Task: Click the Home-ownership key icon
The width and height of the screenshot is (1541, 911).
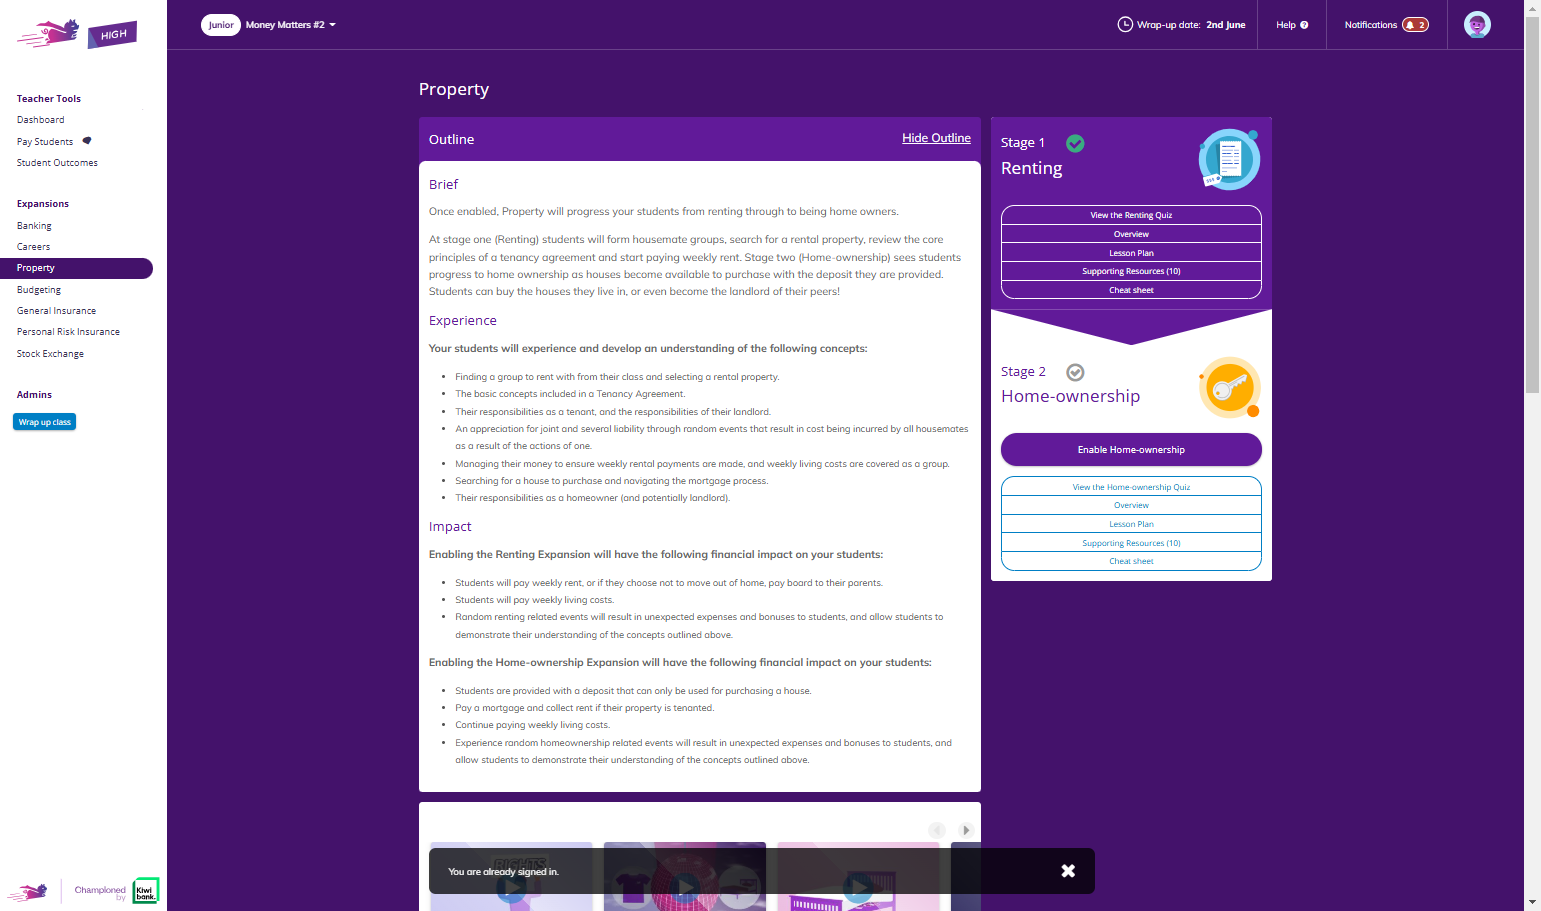Action: click(x=1229, y=387)
